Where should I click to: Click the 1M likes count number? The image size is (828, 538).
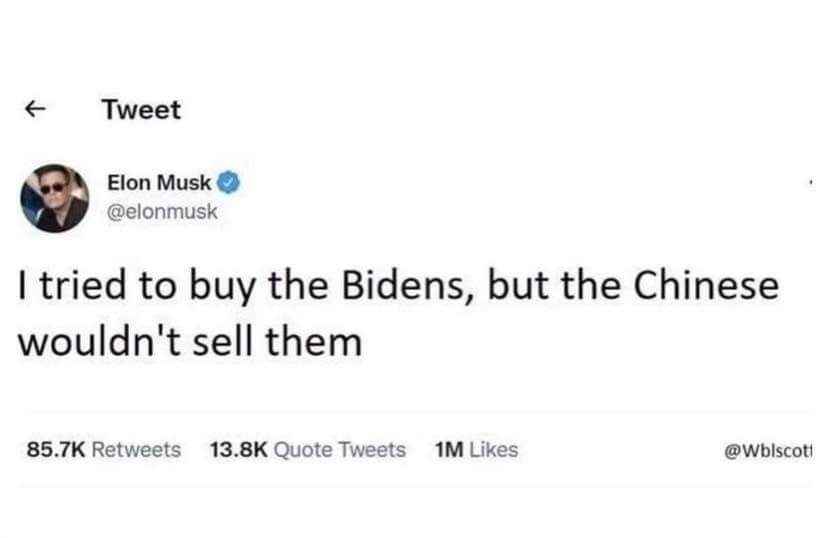tap(448, 450)
